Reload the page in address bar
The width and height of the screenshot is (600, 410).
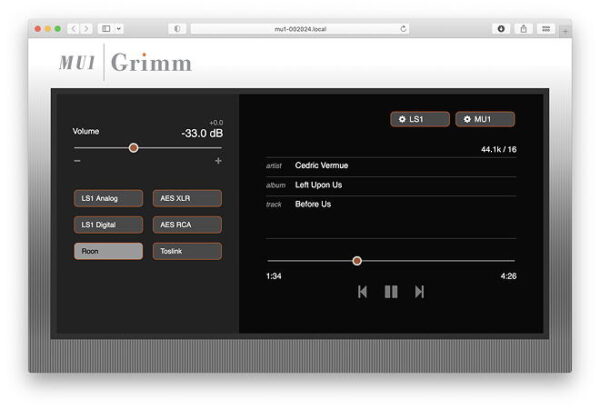point(404,29)
